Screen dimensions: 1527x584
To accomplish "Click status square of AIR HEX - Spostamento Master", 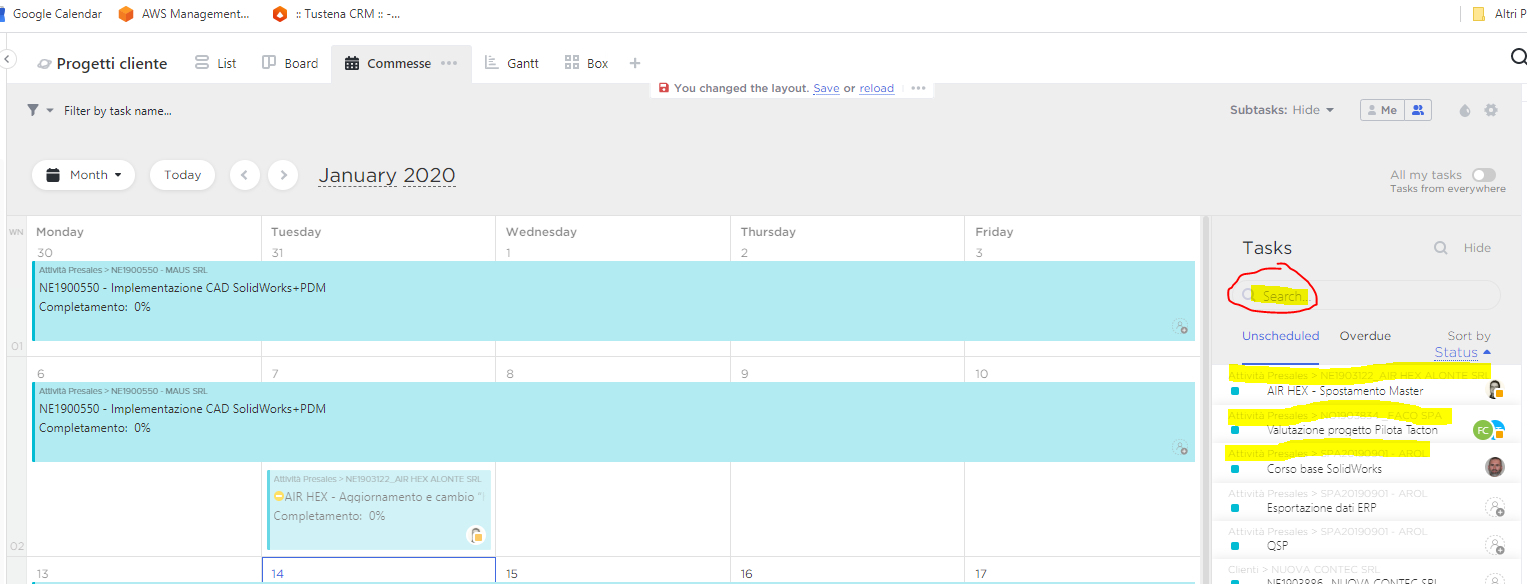I will tap(1235, 391).
